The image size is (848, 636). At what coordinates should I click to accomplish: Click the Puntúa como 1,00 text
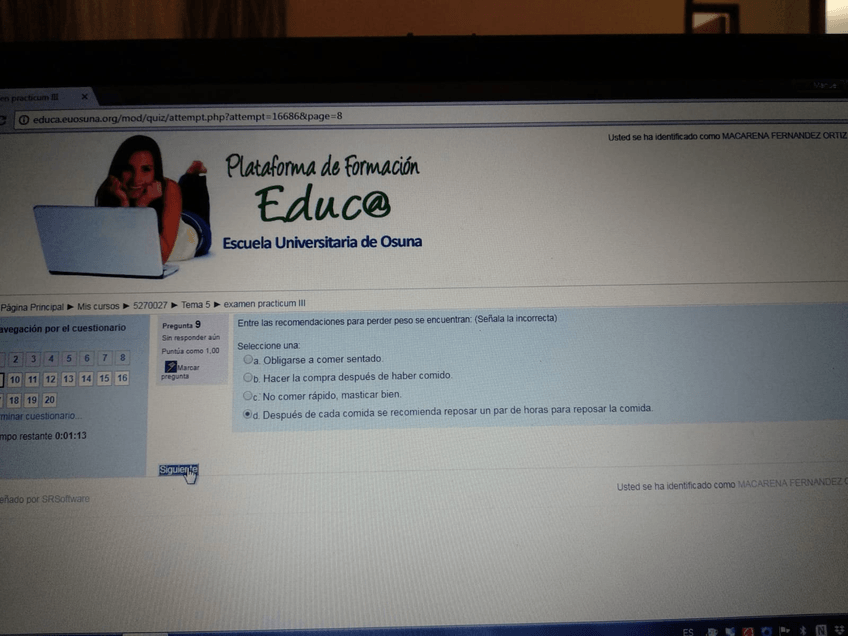click(190, 351)
